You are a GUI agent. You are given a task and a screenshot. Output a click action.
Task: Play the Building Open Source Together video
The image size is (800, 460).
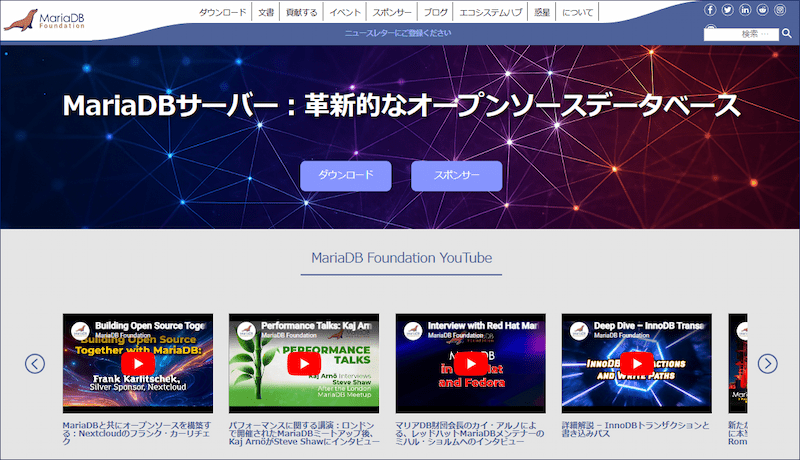click(138, 364)
